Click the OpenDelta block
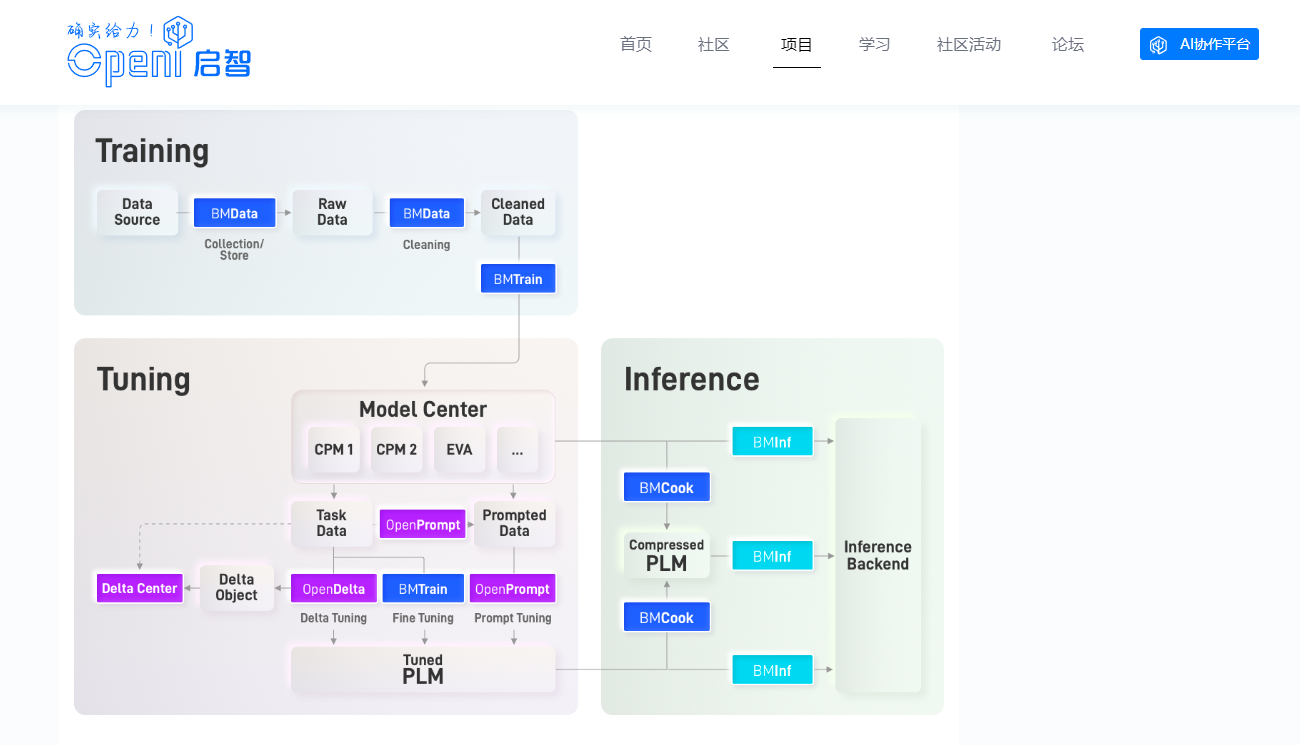This screenshot has width=1300, height=745. [334, 589]
